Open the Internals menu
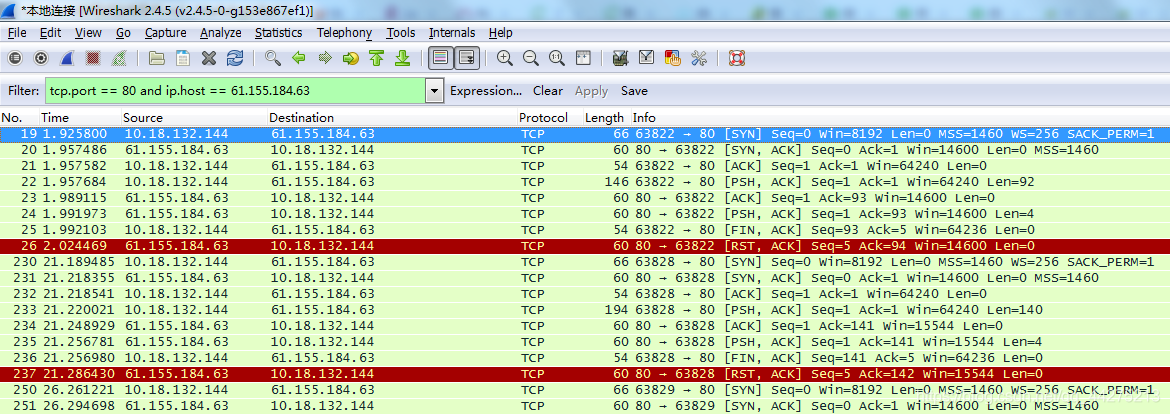Image resolution: width=1170 pixels, height=415 pixels. (452, 33)
